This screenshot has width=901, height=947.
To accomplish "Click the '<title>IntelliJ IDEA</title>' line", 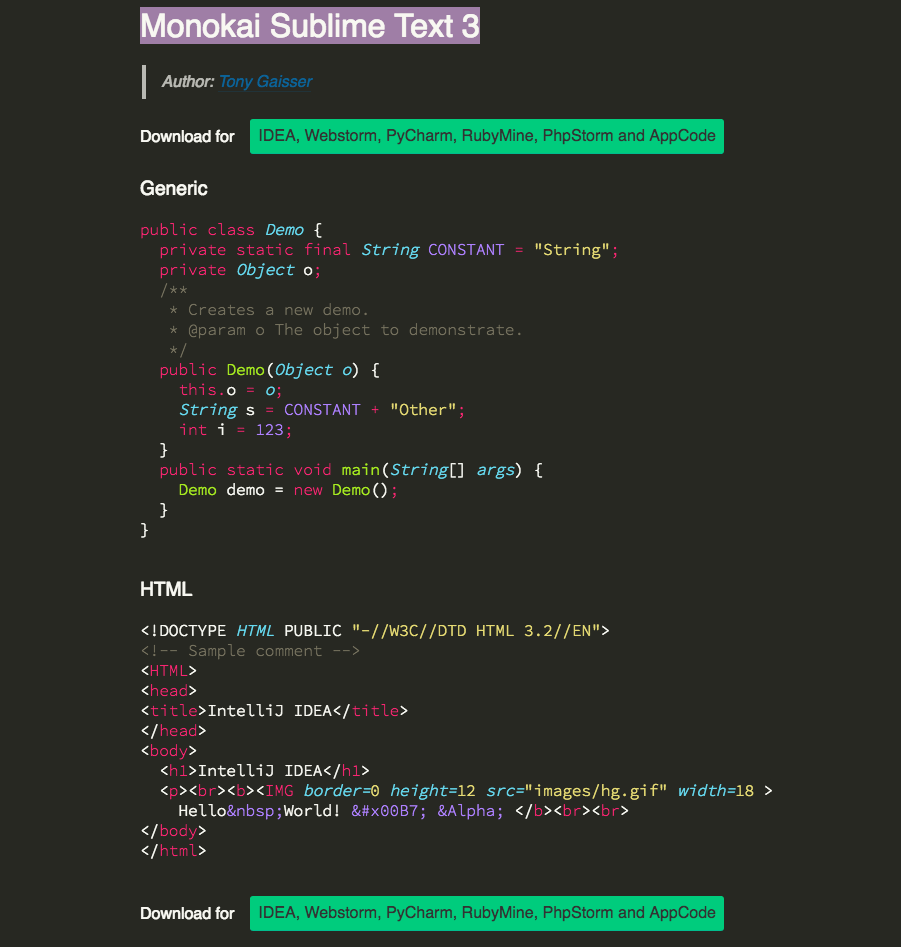I will 274,711.
